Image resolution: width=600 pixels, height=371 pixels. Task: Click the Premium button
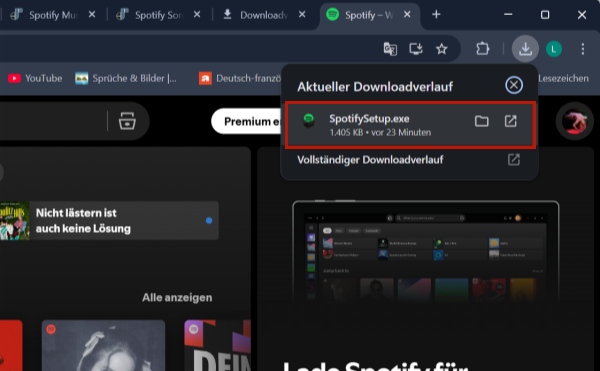click(246, 121)
